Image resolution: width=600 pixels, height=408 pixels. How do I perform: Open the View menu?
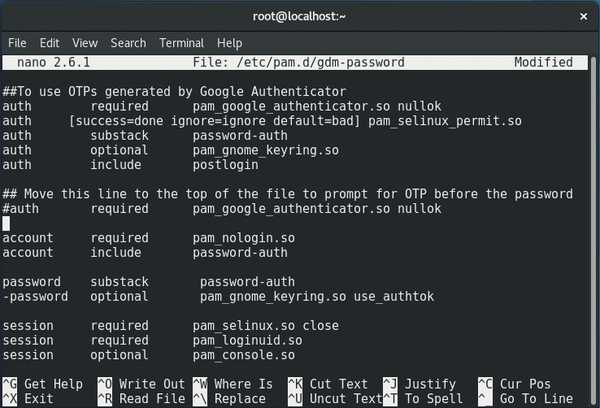click(85, 43)
